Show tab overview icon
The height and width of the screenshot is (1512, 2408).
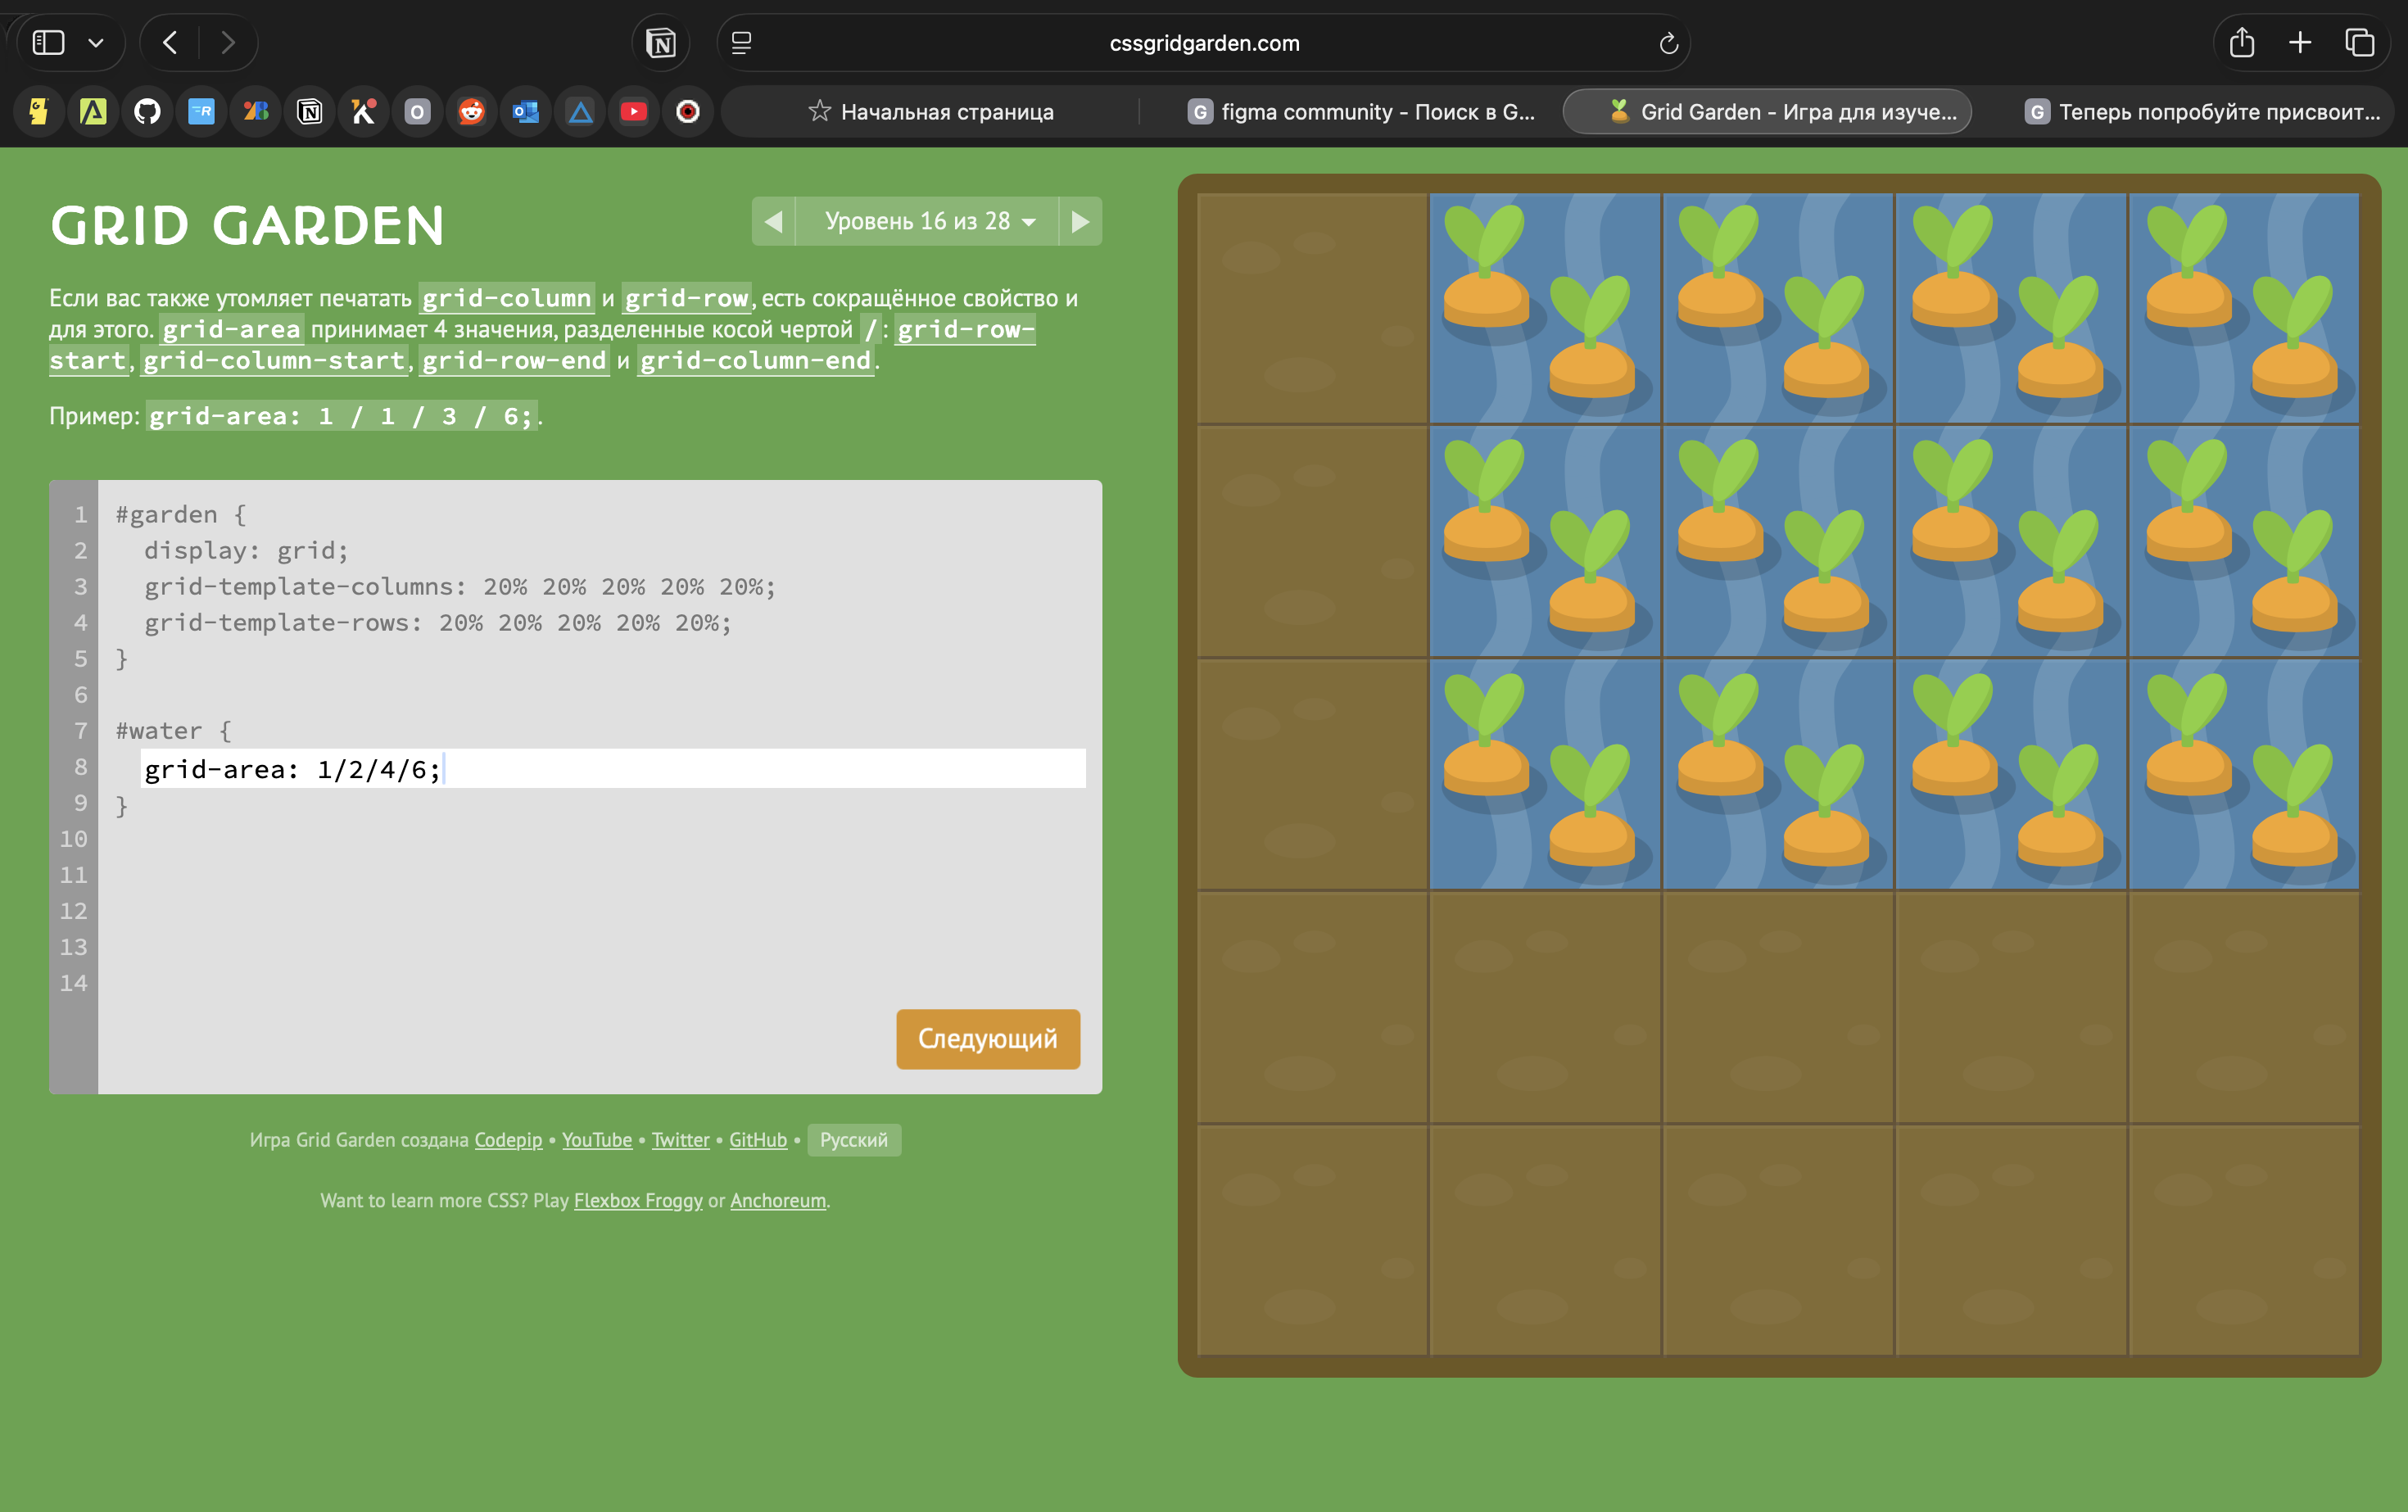pos(2359,43)
